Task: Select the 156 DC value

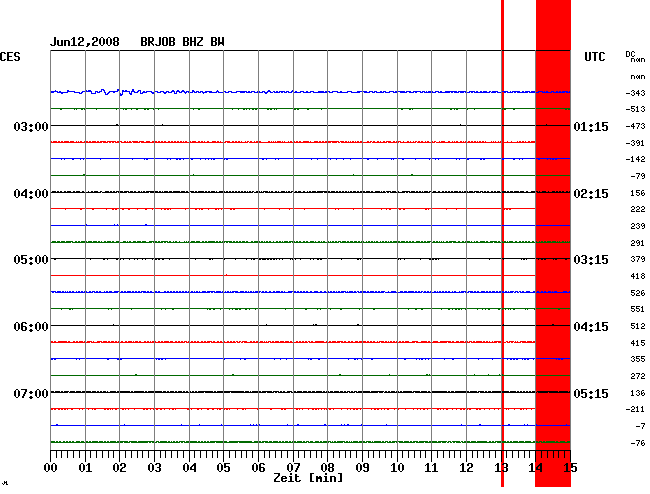Action: (x=638, y=193)
